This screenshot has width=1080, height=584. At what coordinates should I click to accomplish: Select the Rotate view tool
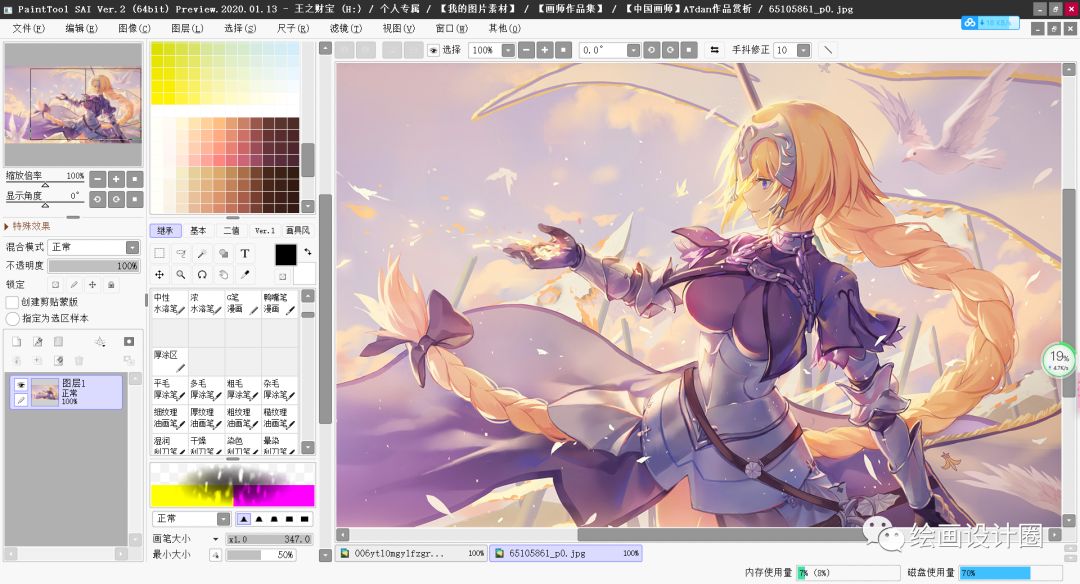(x=202, y=274)
